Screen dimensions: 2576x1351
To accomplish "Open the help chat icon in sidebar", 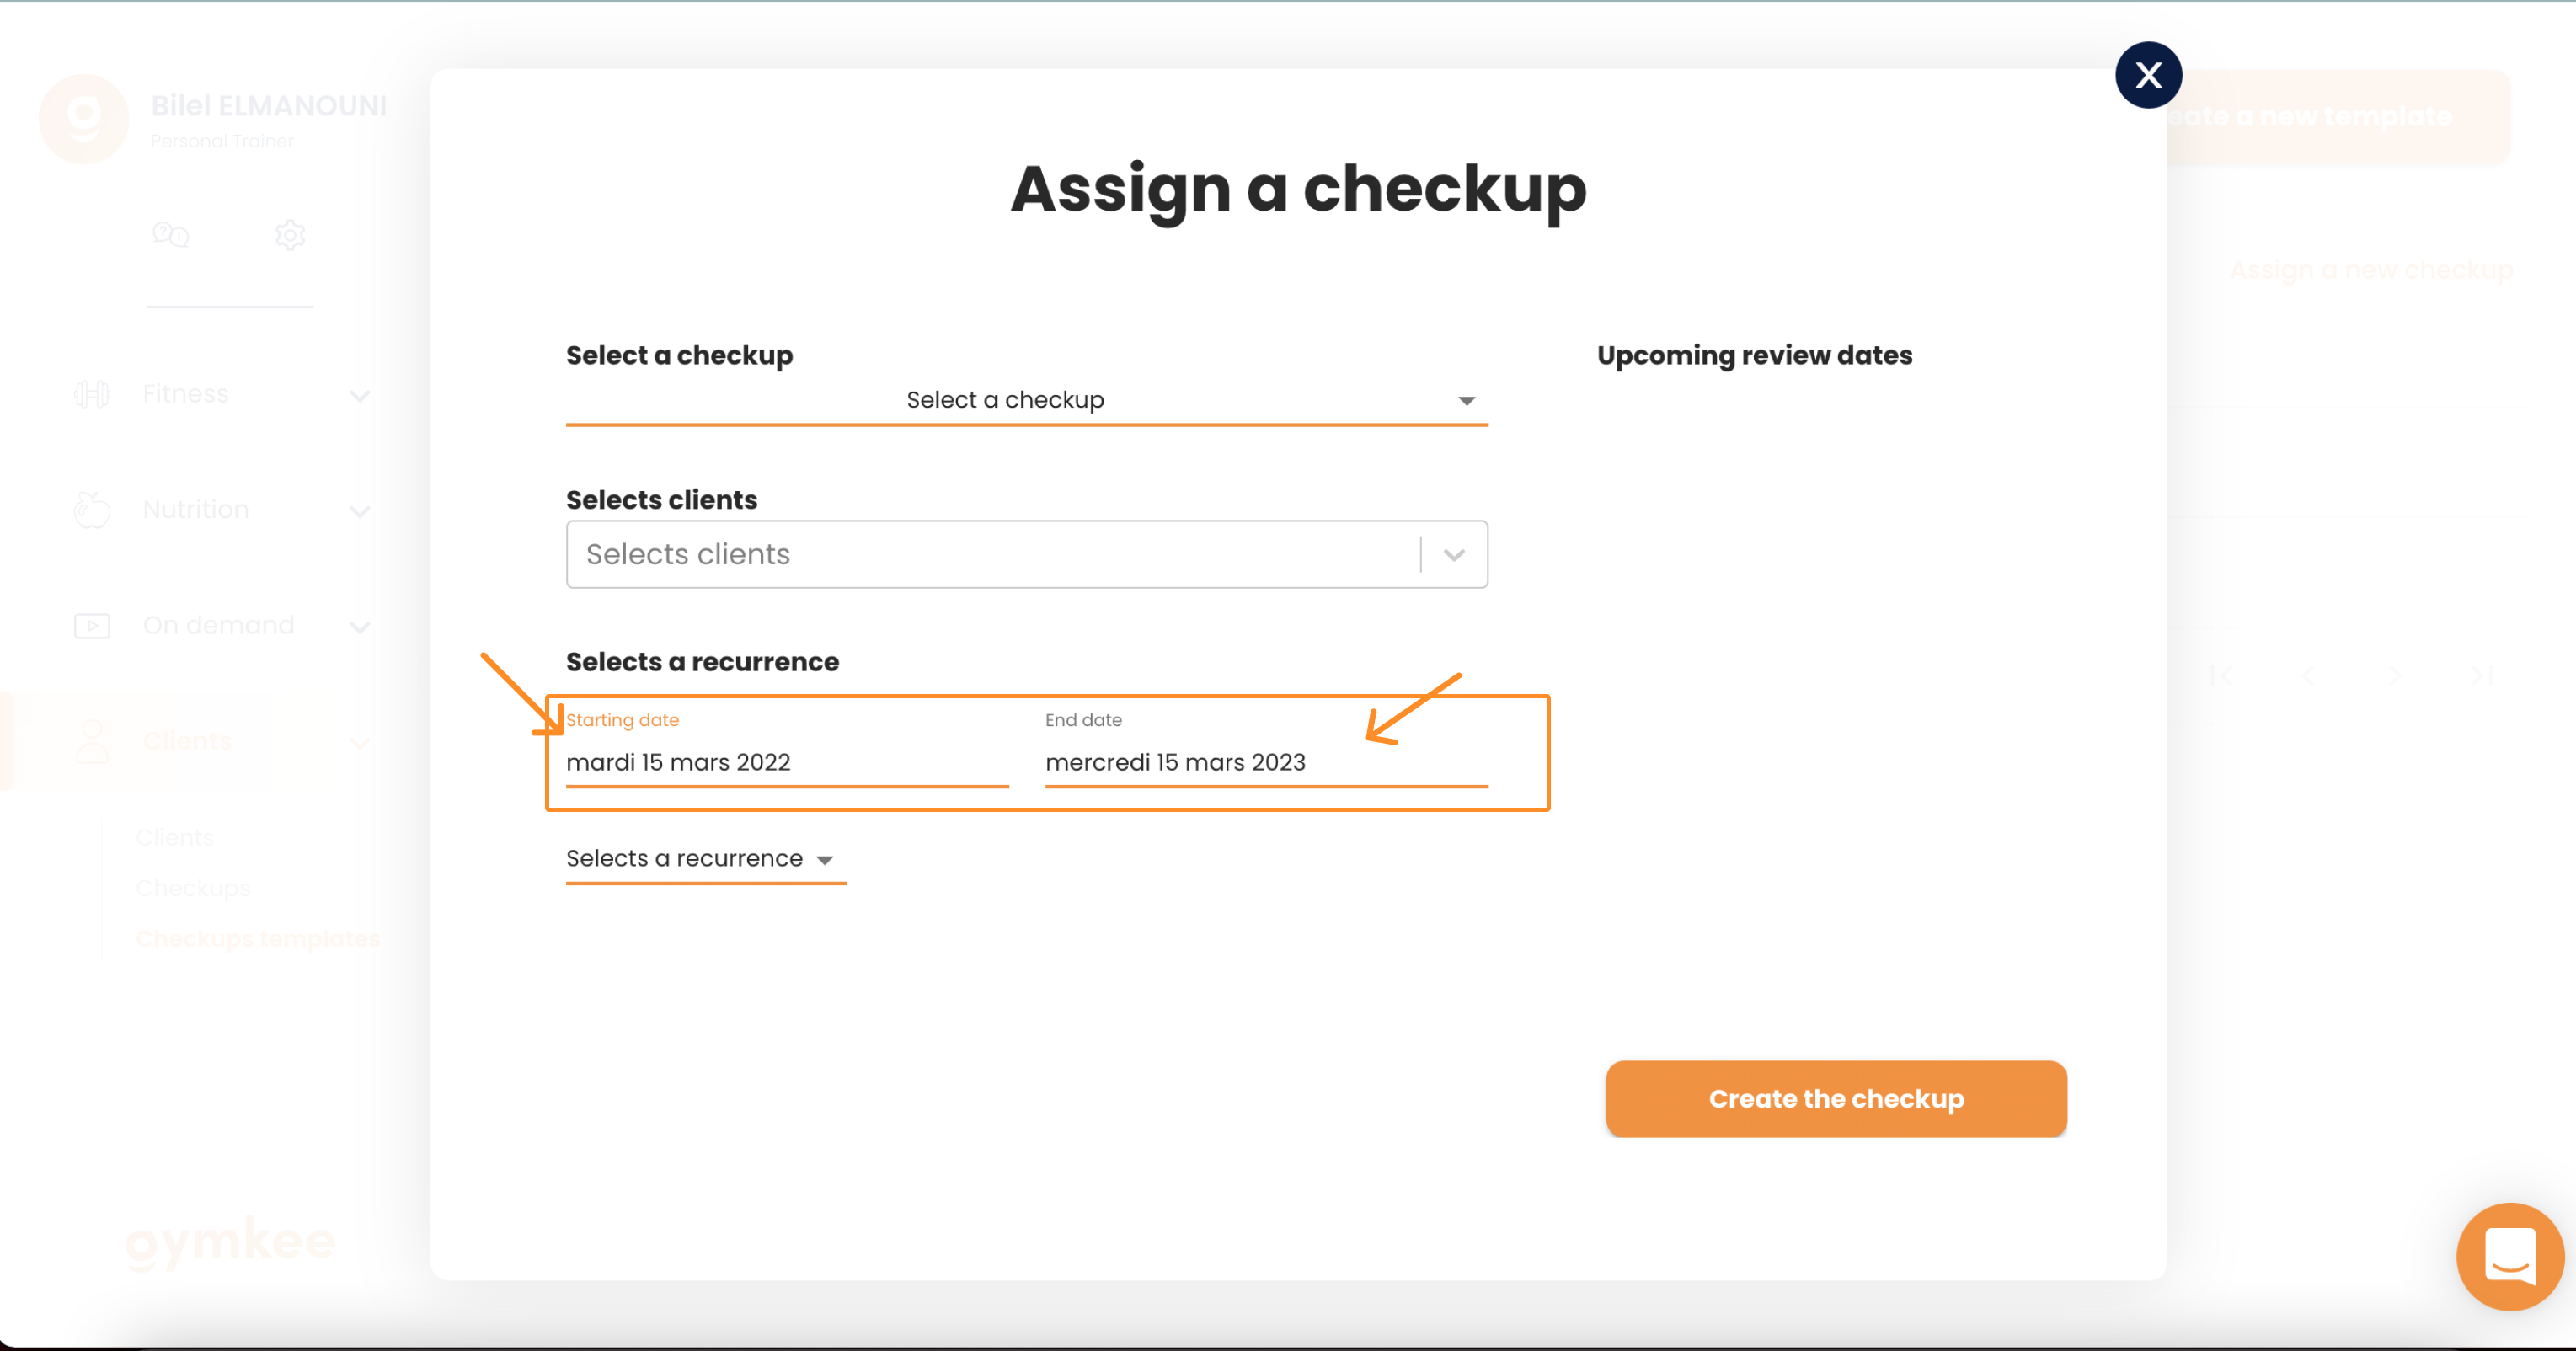I will (171, 235).
